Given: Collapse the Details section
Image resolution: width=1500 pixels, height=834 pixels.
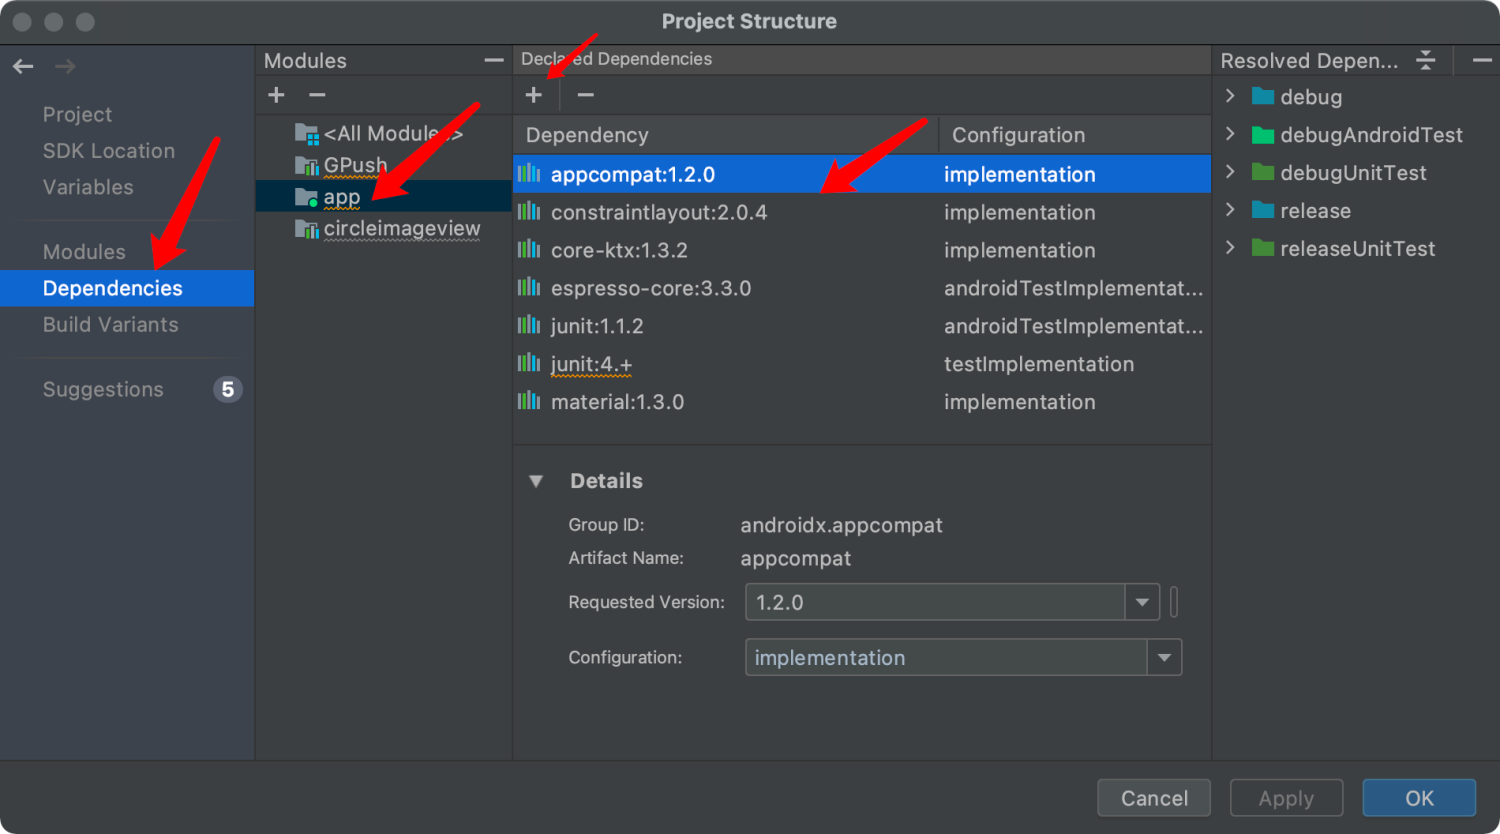Looking at the screenshot, I should point(536,481).
